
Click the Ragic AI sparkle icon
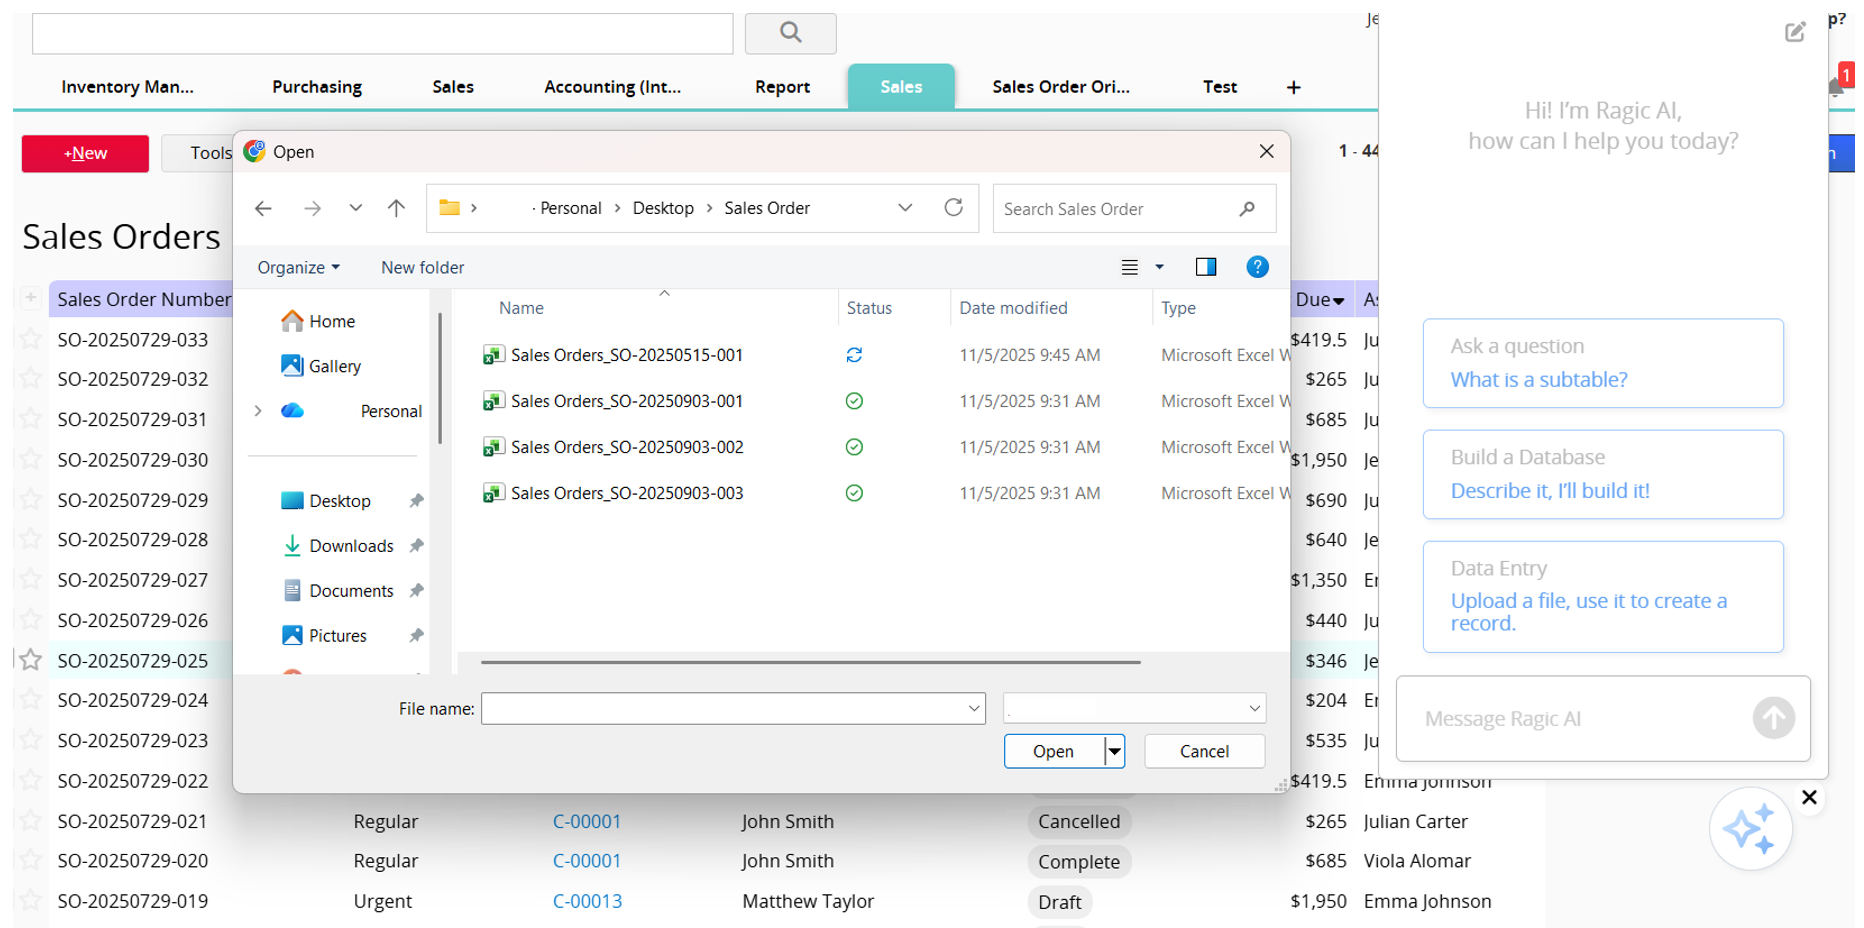[x=1749, y=829]
